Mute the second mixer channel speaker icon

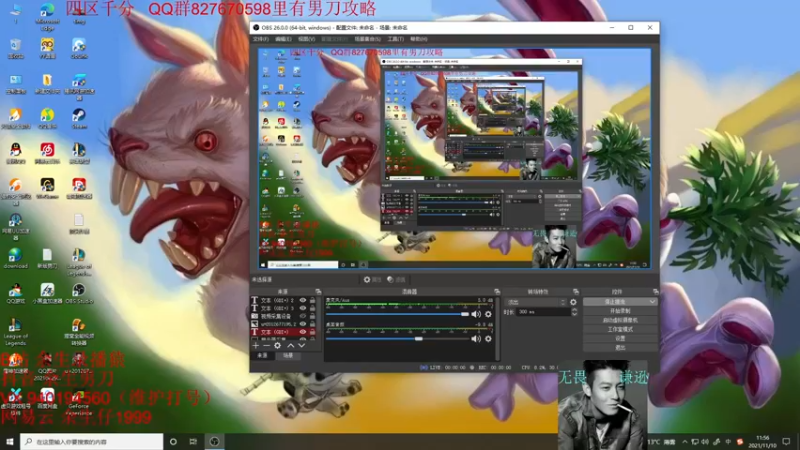476,339
